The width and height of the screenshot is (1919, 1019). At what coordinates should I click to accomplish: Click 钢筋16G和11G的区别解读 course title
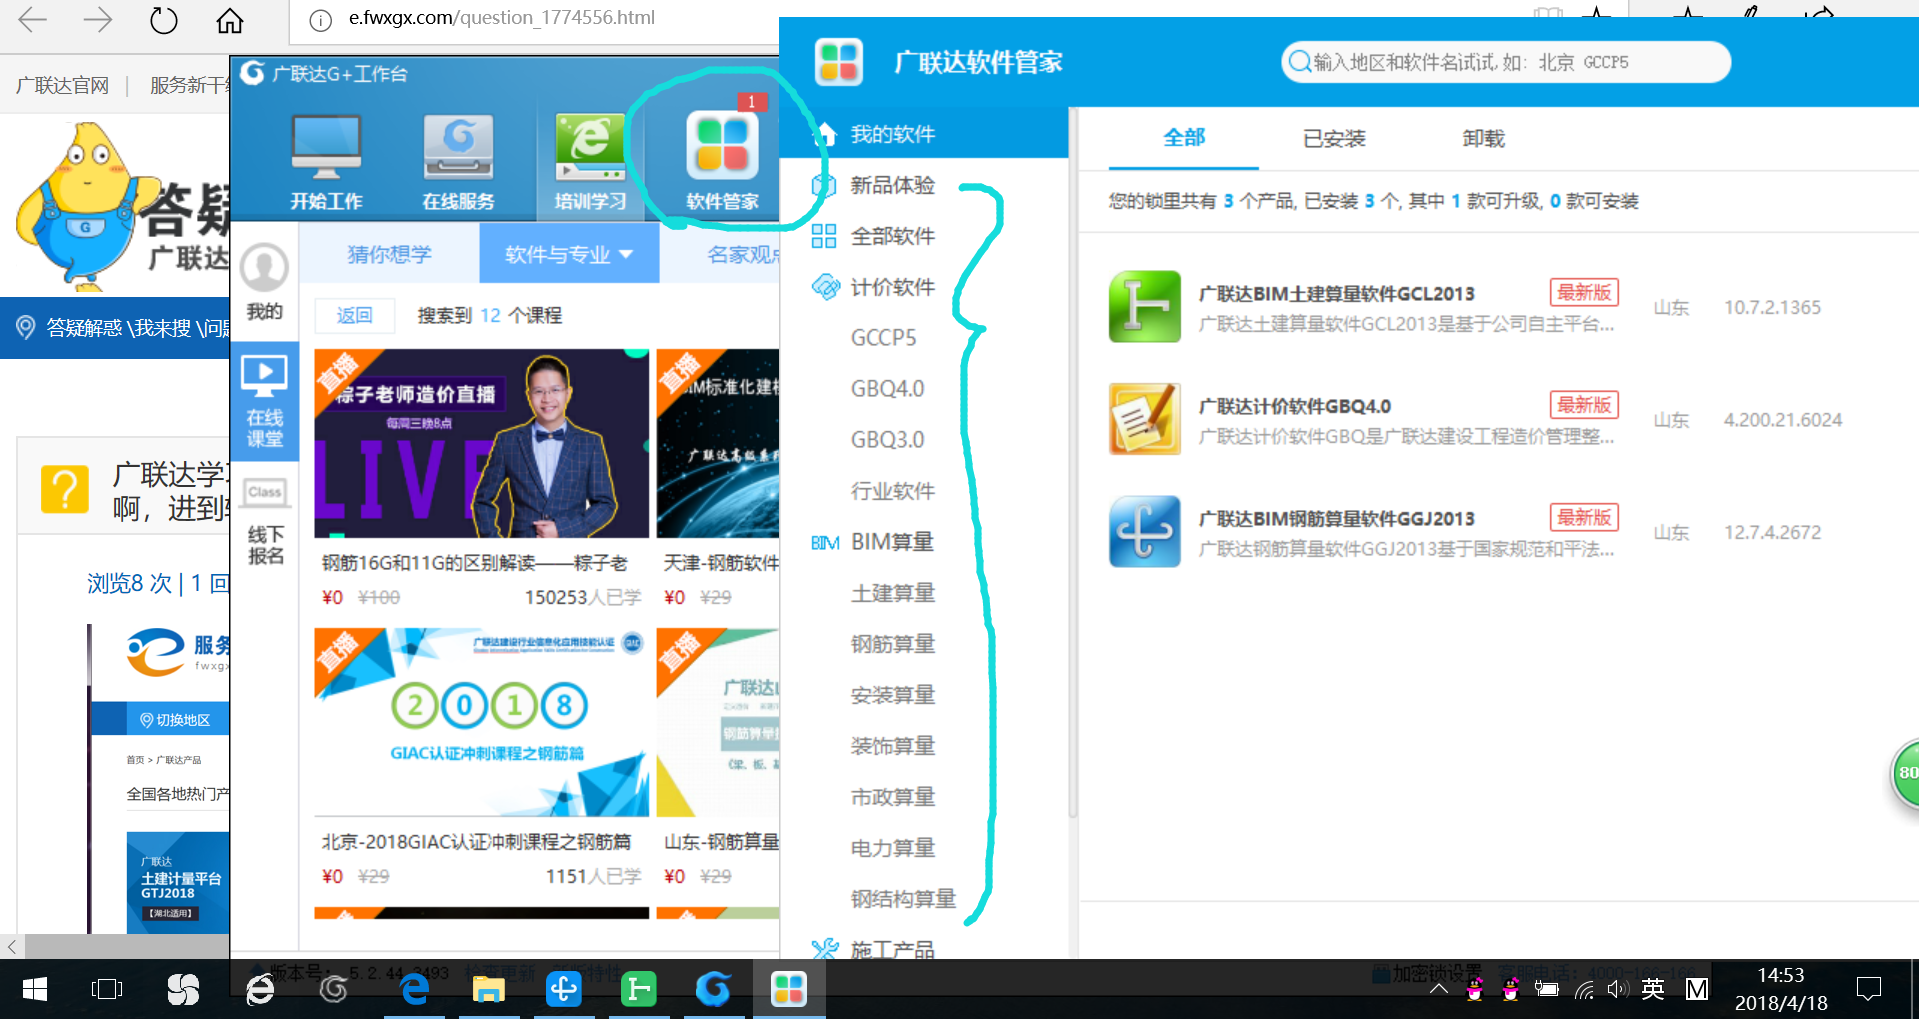click(x=475, y=563)
